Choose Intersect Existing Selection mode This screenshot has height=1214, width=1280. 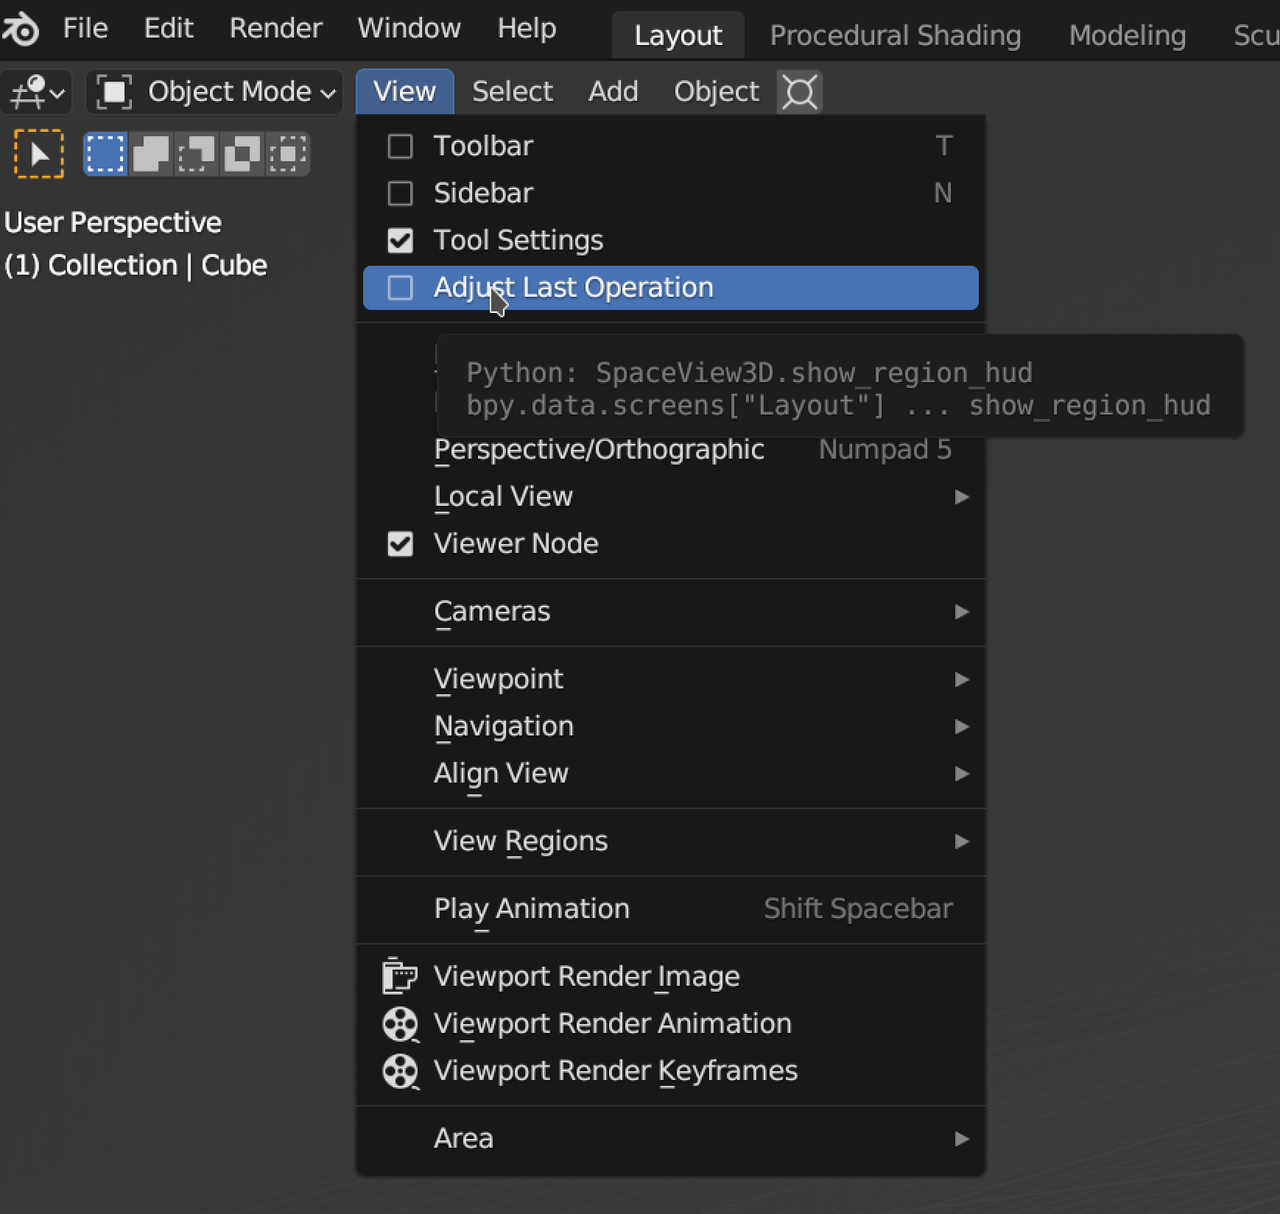(x=288, y=155)
